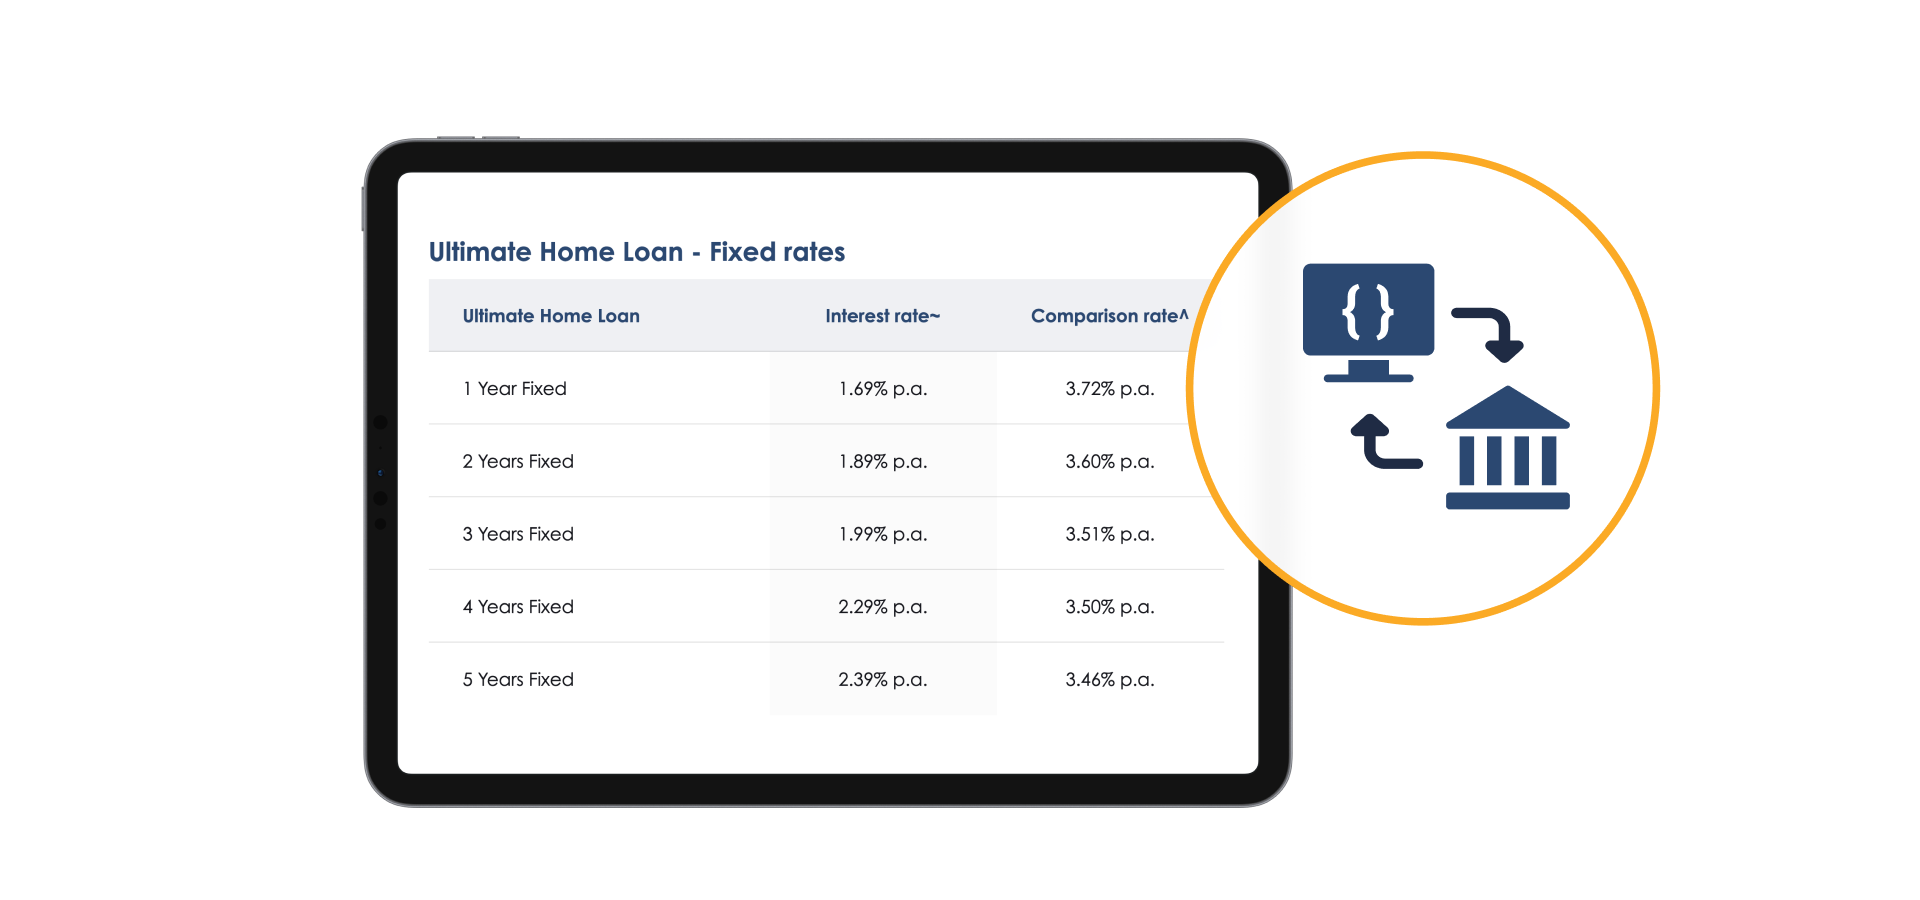Click the 3.46% p.a. comparison rate cell

(1109, 680)
